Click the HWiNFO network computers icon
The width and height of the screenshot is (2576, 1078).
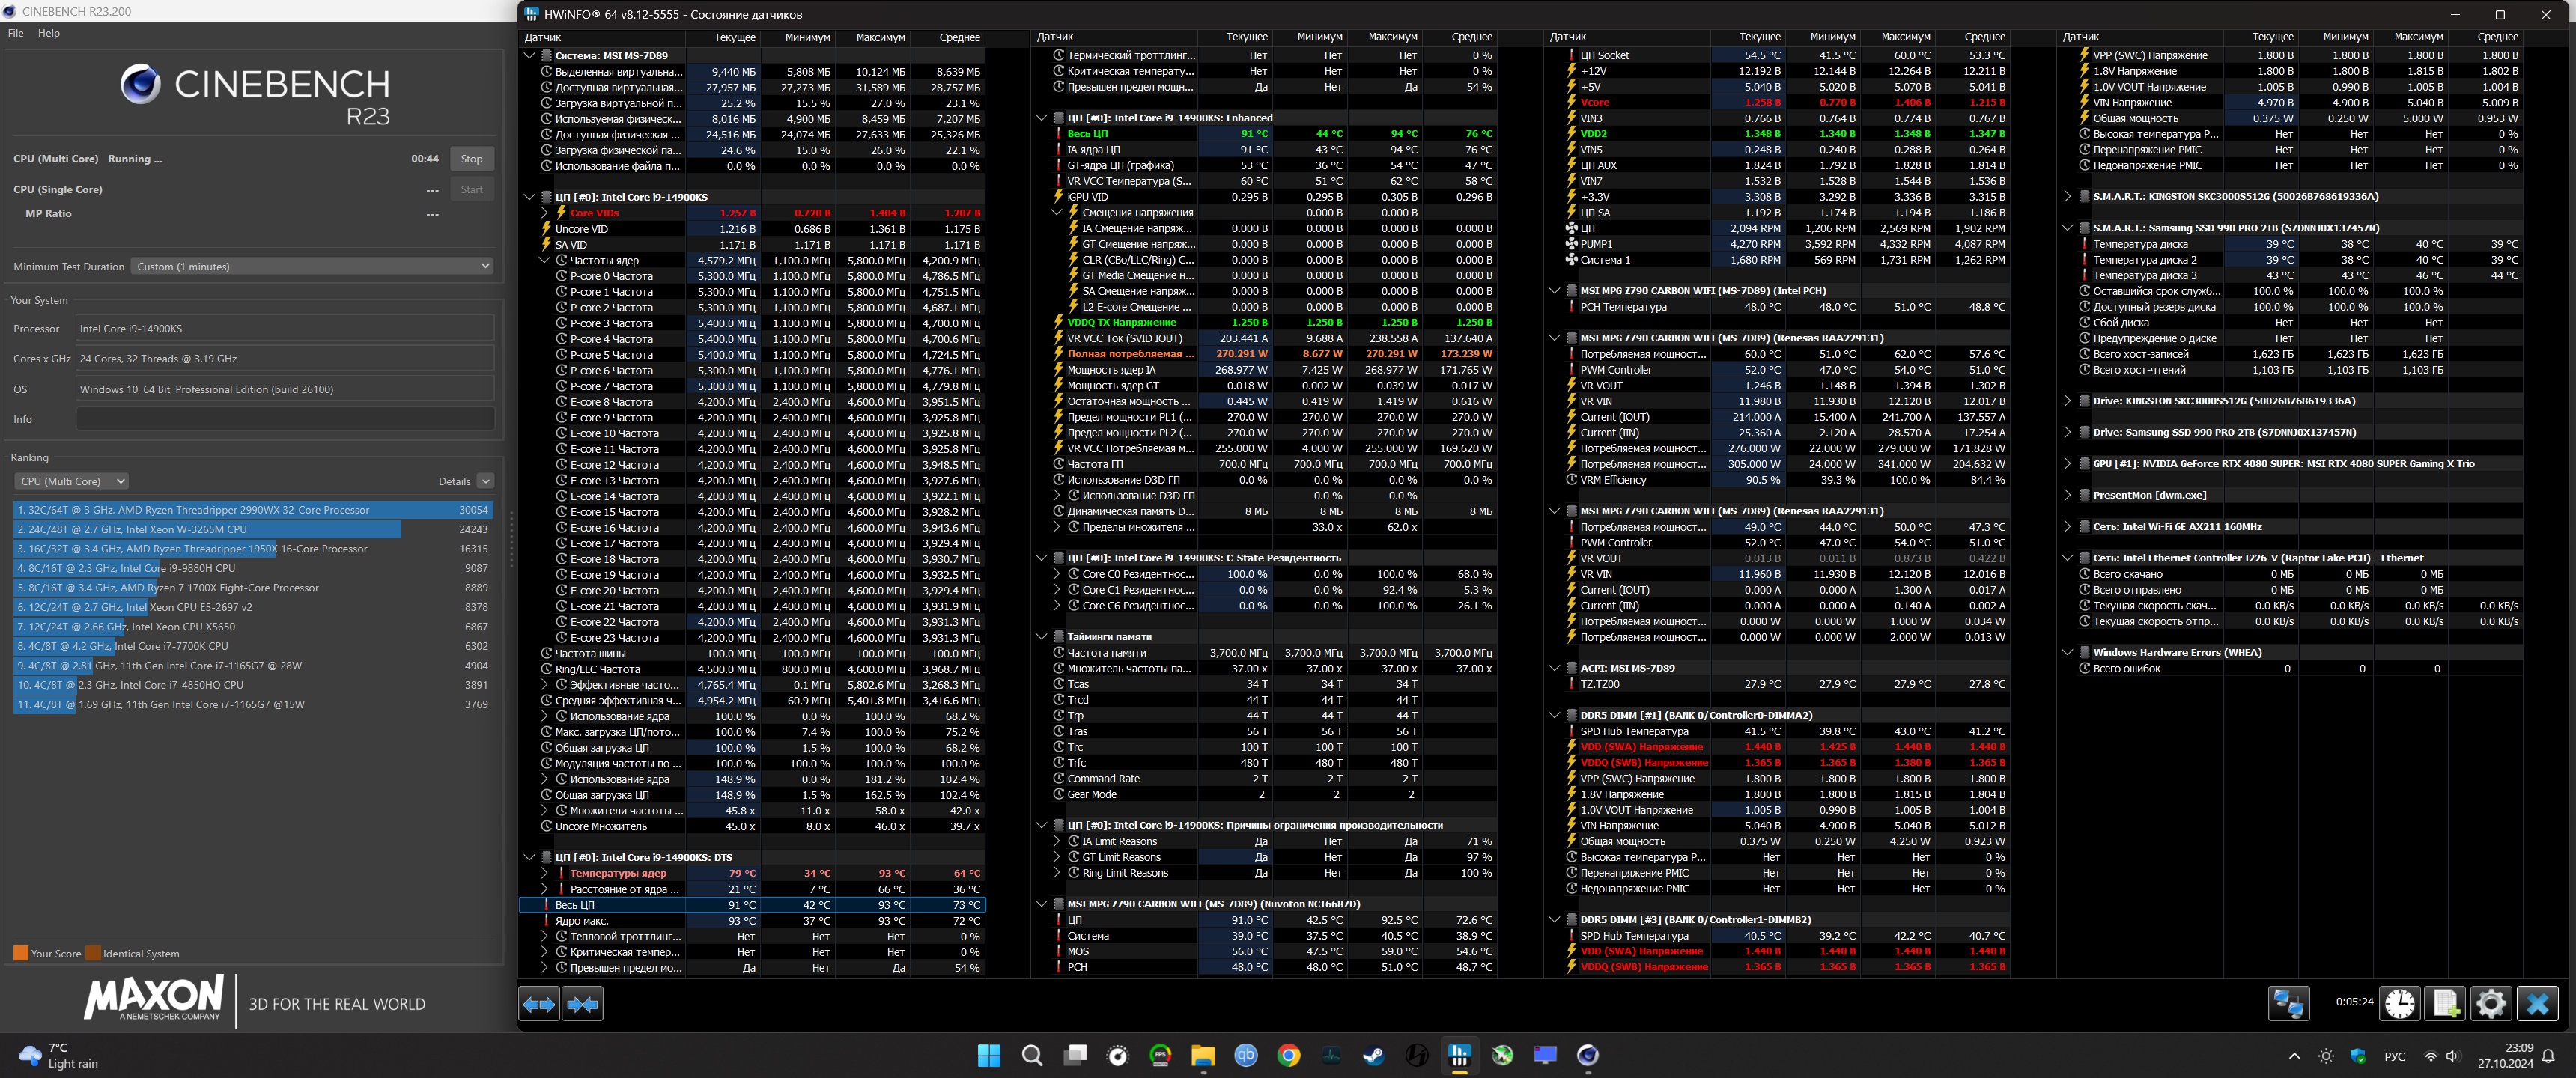pos(2288,1003)
